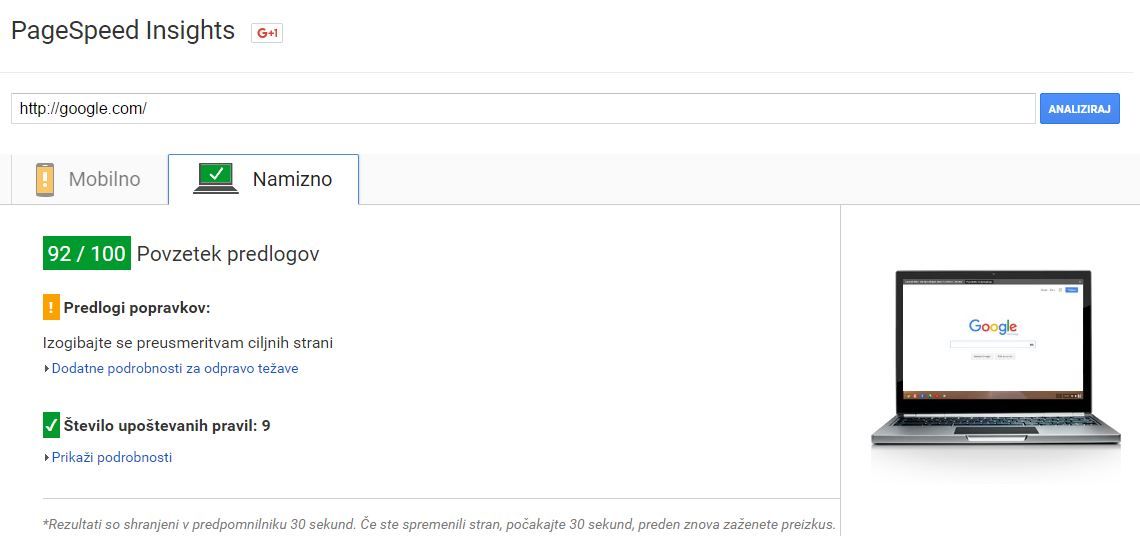Click the phone warning icon on Mobilno tab
This screenshot has height=547, width=1140.
[x=44, y=180]
